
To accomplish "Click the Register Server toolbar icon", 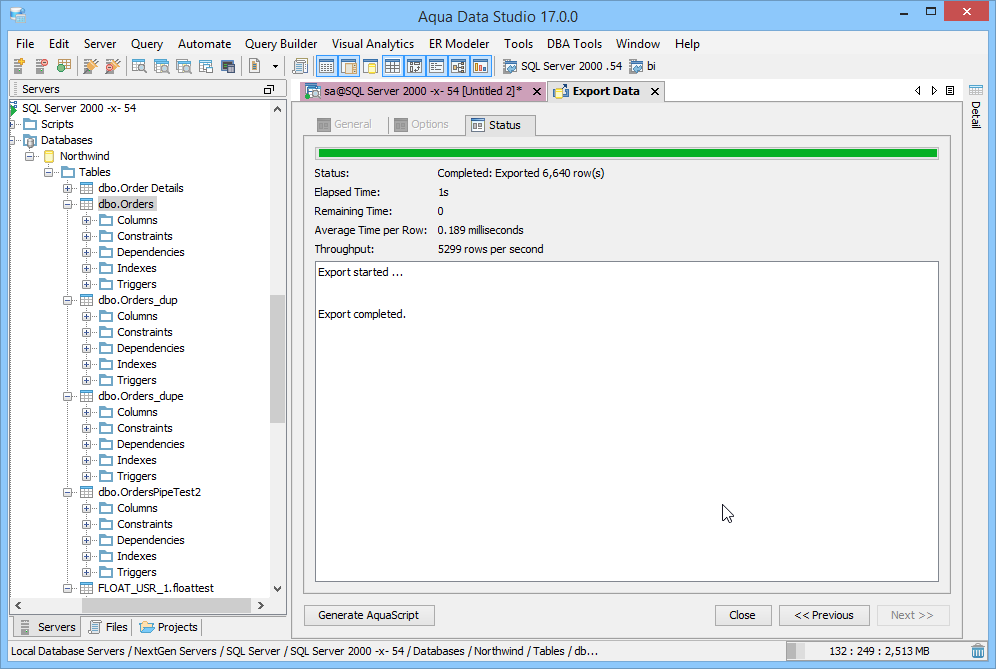I will [19, 65].
